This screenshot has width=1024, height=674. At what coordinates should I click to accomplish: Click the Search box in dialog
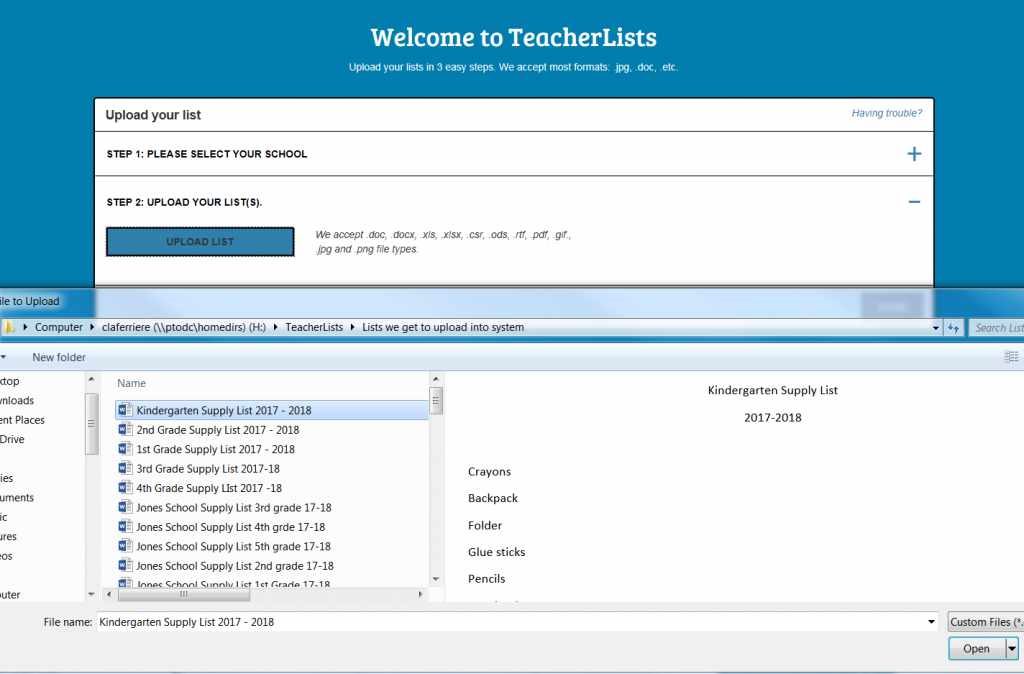[x=996, y=328]
